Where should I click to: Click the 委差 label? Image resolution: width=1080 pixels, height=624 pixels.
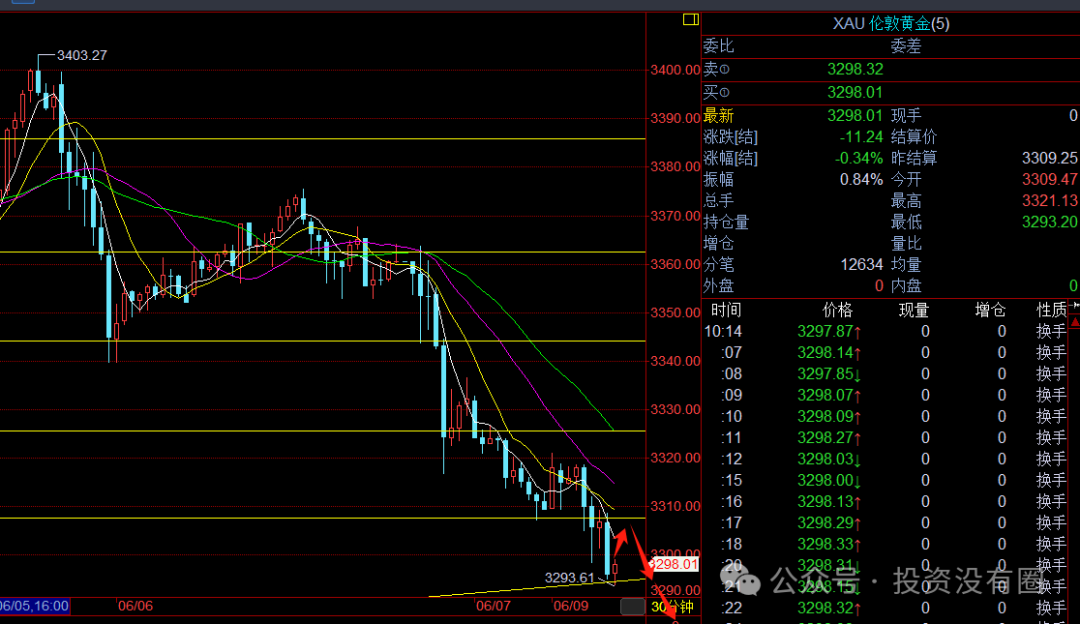point(906,46)
